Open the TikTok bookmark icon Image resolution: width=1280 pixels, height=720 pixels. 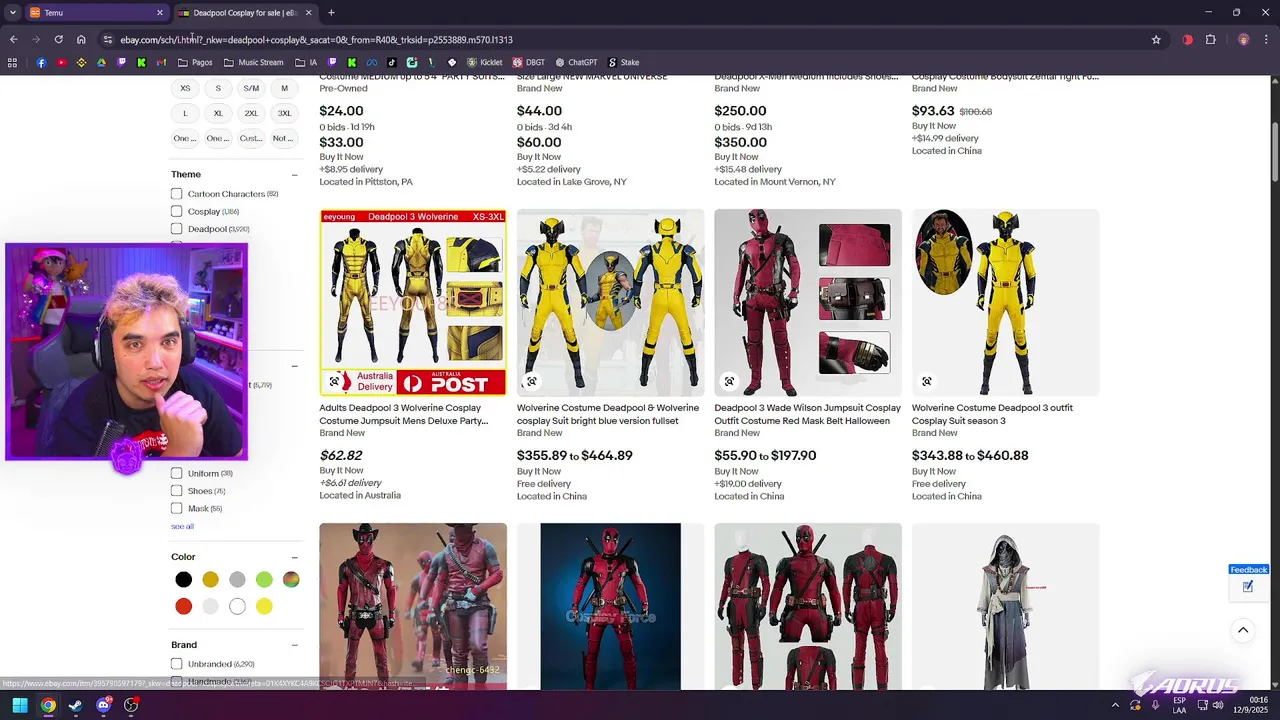click(x=392, y=62)
